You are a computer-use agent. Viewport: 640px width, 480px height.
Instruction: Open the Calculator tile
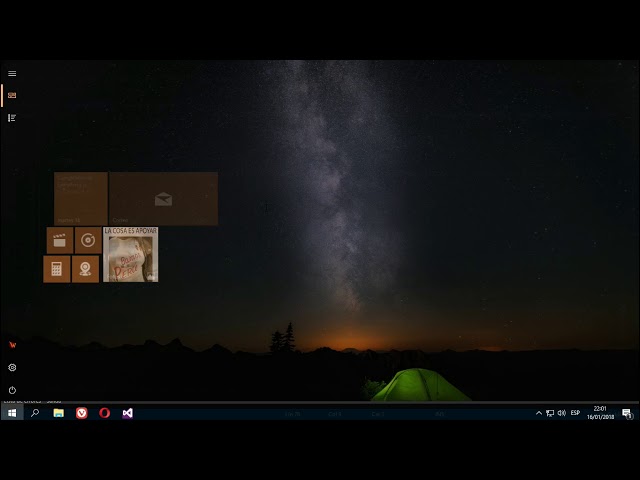(57, 269)
